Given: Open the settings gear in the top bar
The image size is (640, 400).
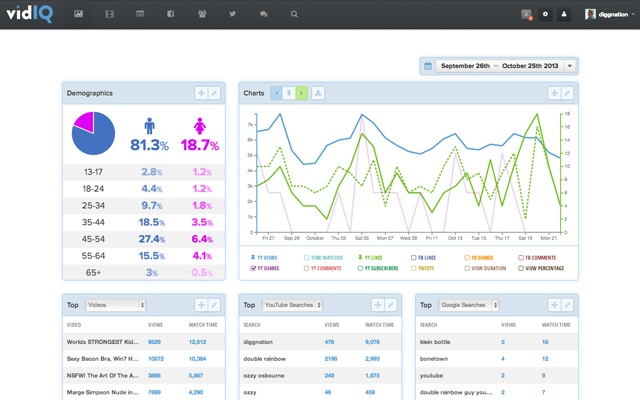Looking at the screenshot, I should click(x=545, y=14).
